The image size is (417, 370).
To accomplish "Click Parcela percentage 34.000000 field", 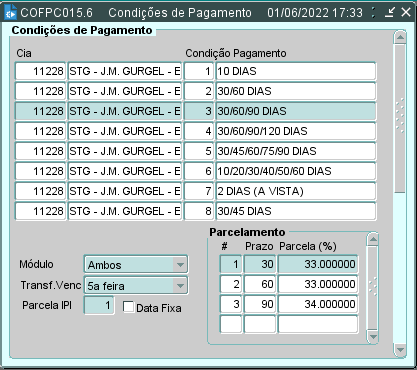I will pyautogui.click(x=318, y=304).
